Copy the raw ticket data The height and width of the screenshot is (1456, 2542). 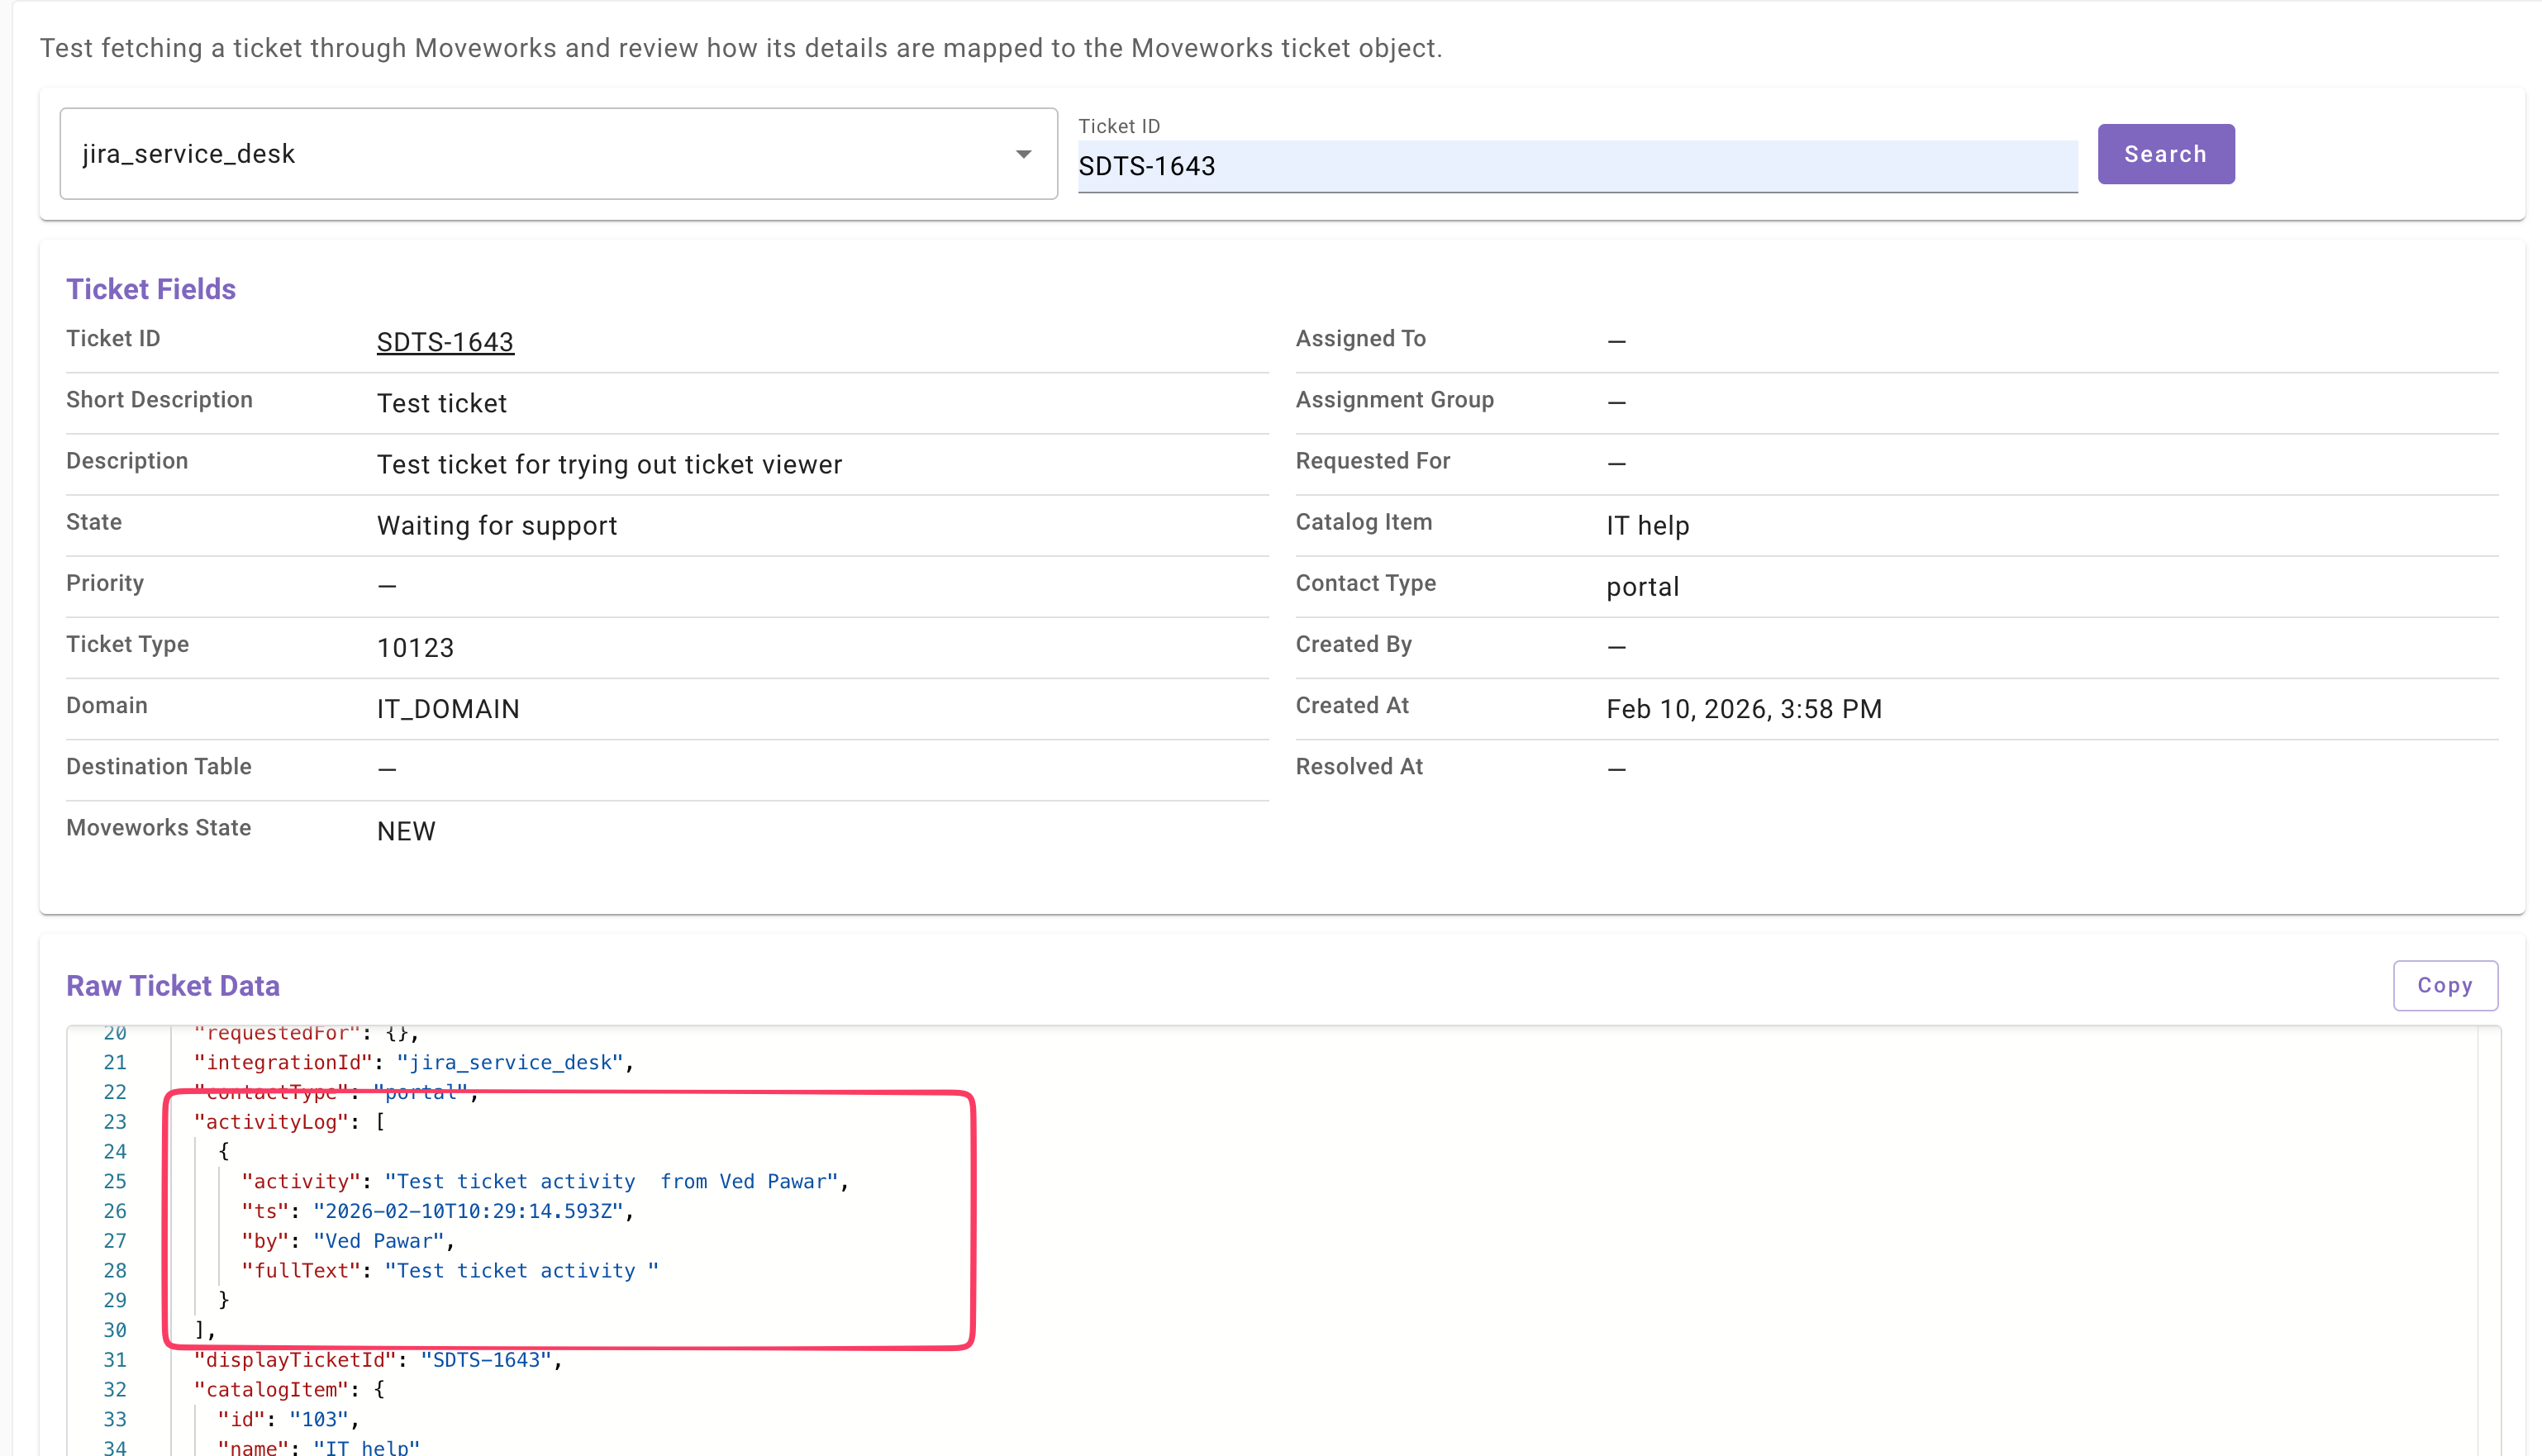[x=2444, y=986]
